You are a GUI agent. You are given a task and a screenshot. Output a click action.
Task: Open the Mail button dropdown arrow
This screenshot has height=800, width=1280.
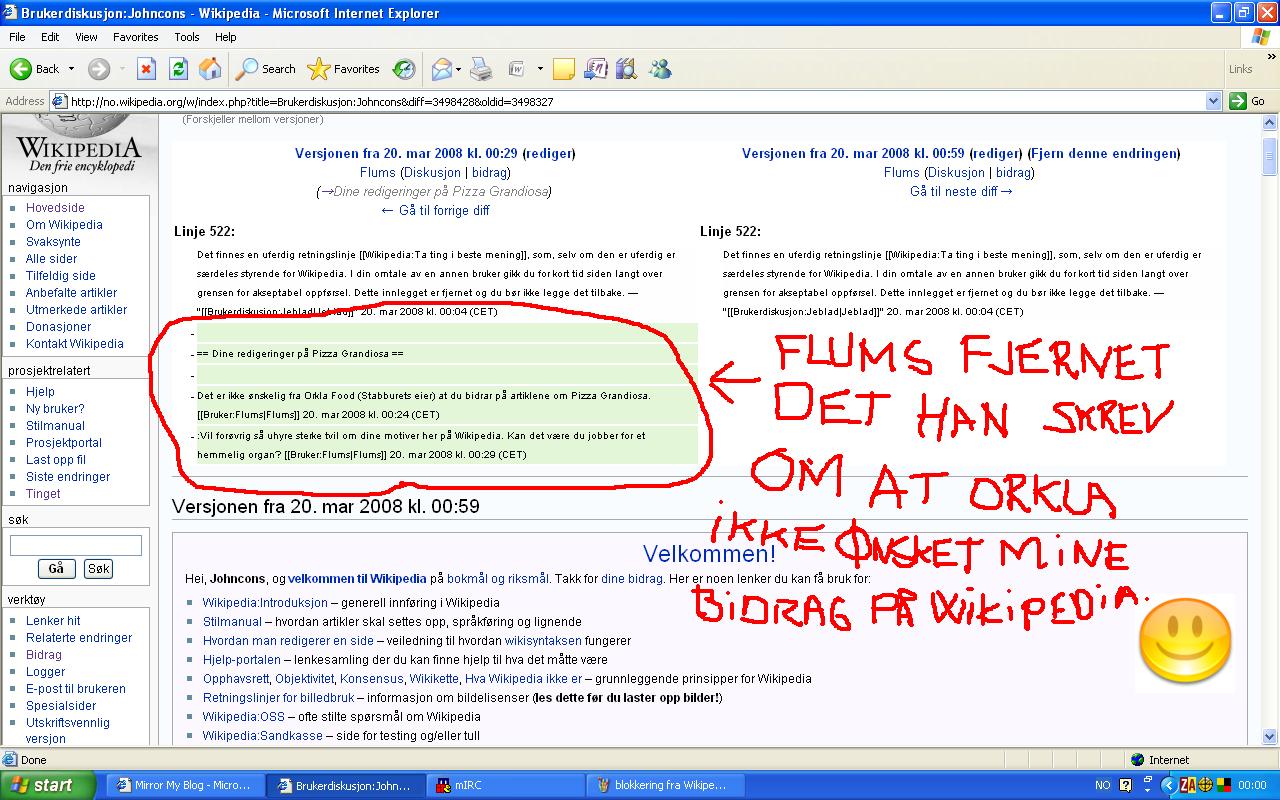(x=458, y=69)
